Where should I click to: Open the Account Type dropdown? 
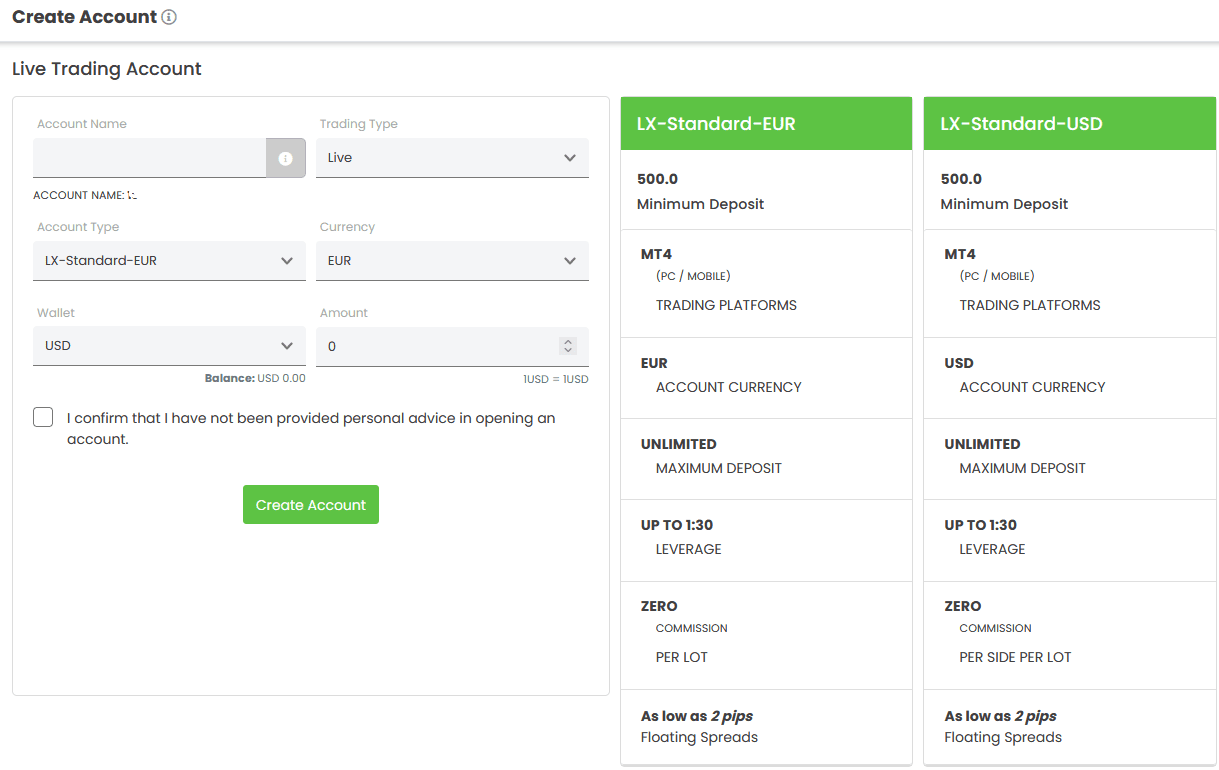tap(169, 261)
